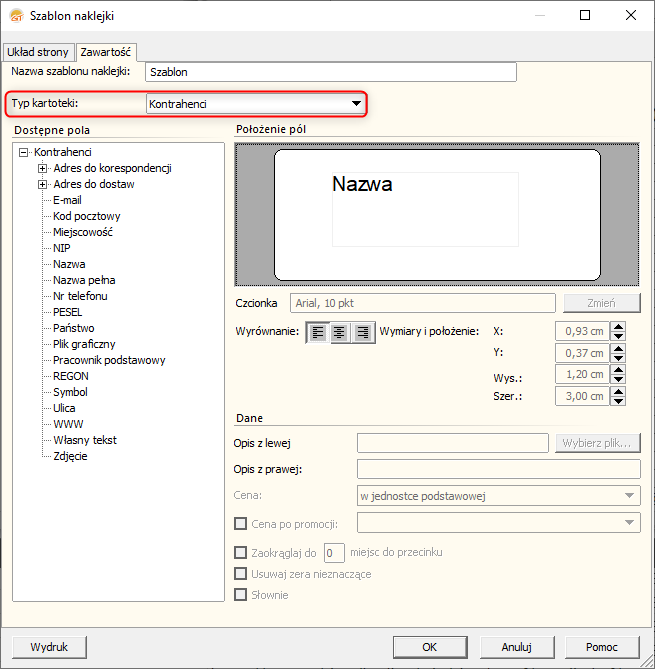Switch to the Układ strony tab

tap(38, 52)
